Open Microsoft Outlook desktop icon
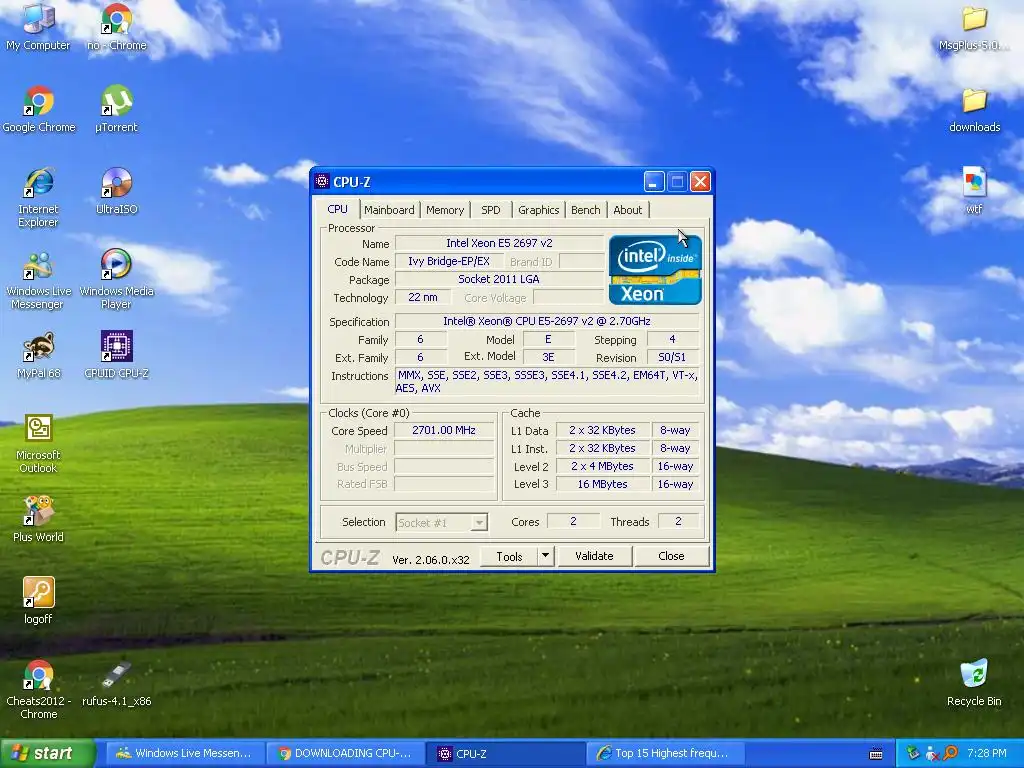Viewport: 1024px width, 768px height. pos(38,444)
